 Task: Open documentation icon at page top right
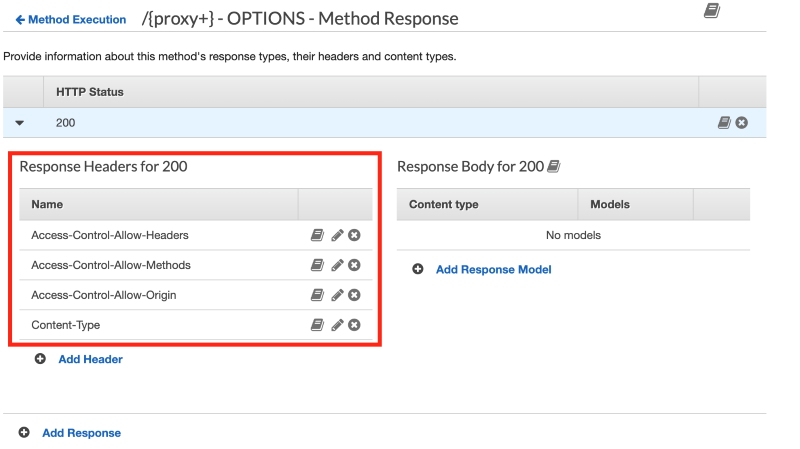pos(712,11)
